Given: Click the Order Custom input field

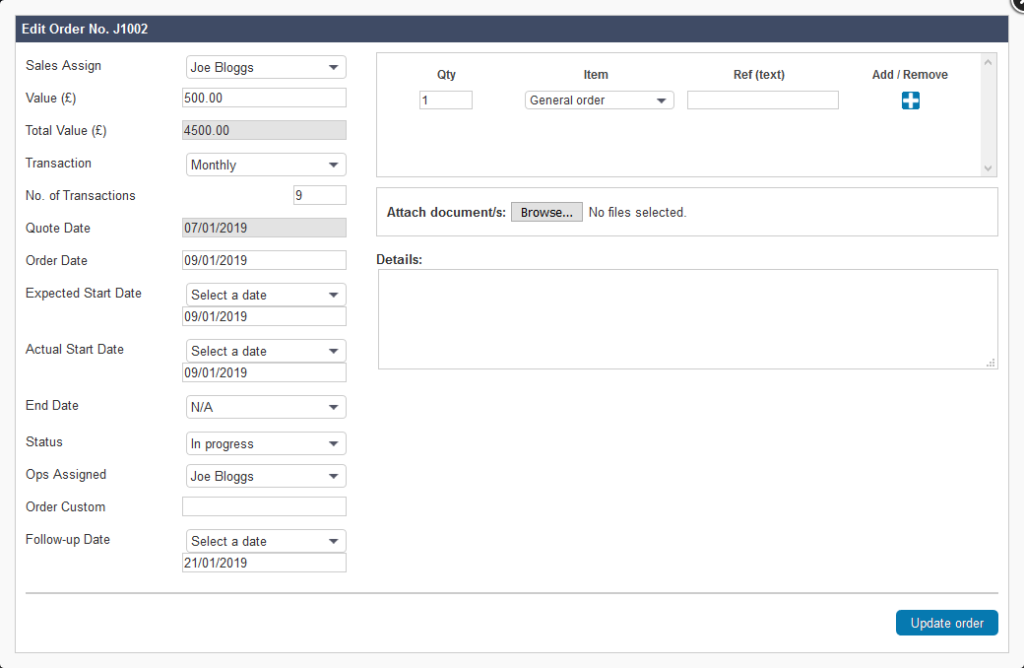Looking at the screenshot, I should [264, 507].
